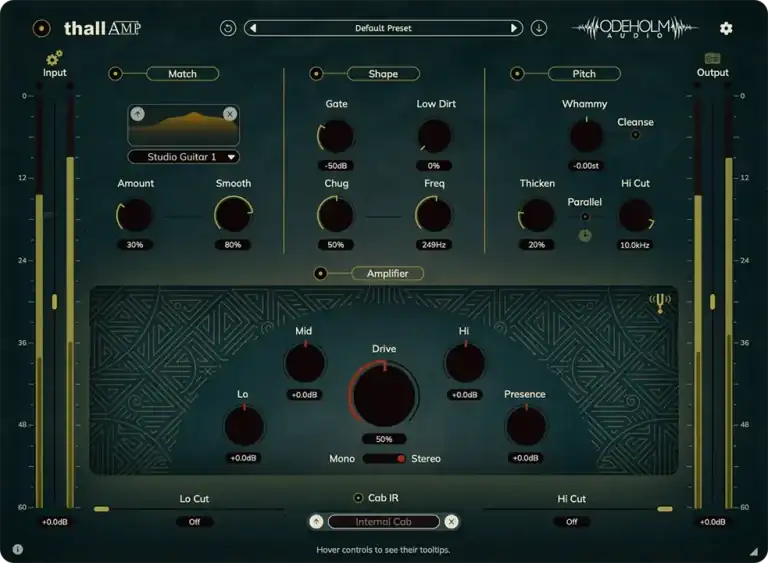Click the Hi Cut slider handle at bottom
Screen dimensions: 768x563
pos(665,509)
